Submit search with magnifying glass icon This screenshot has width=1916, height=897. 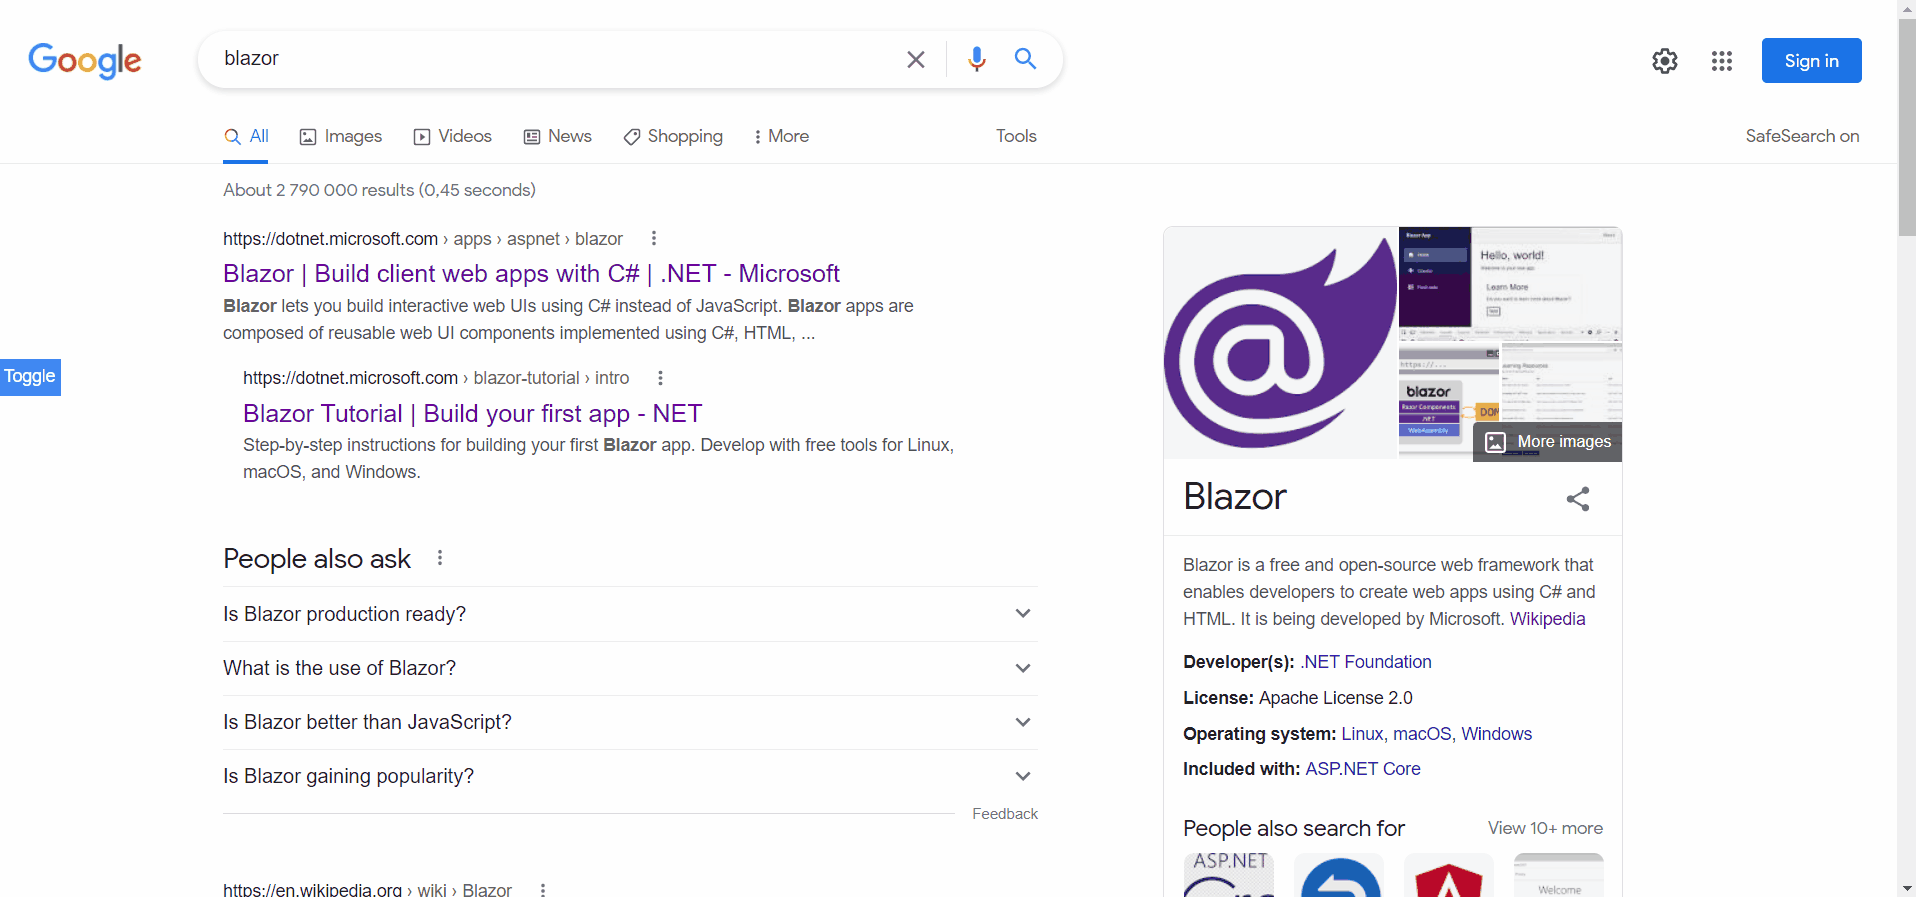1025,58
